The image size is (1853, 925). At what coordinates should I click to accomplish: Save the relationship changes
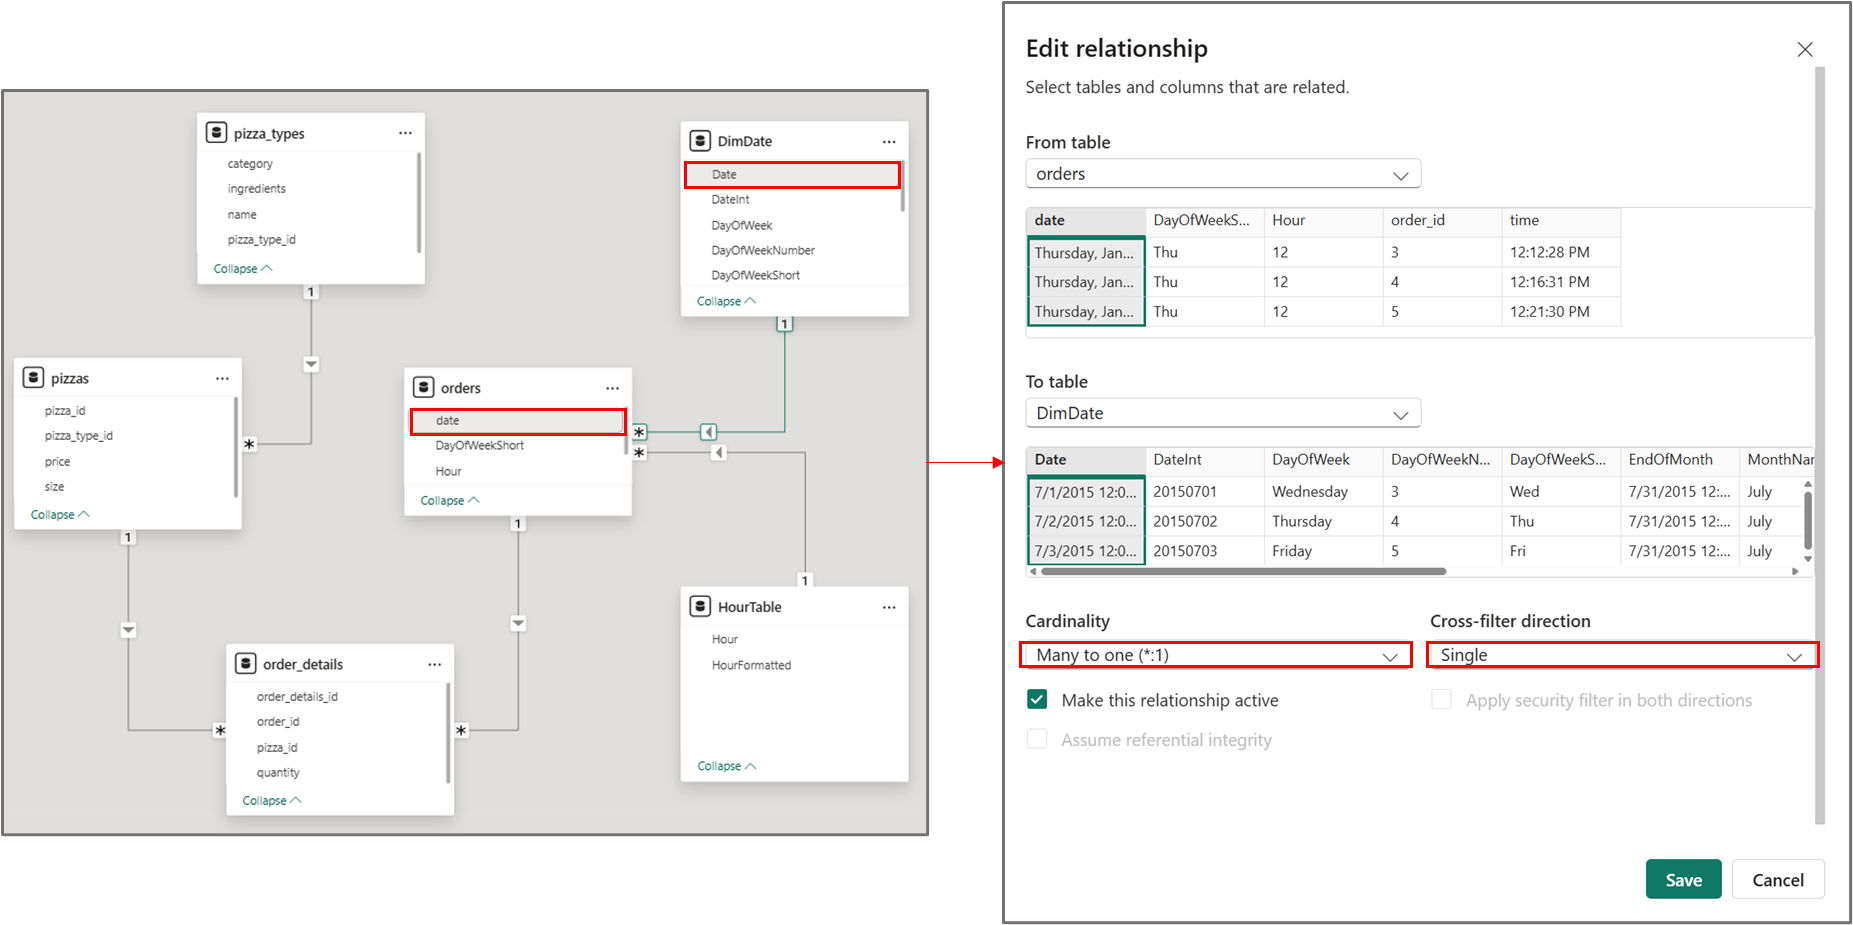[1684, 880]
